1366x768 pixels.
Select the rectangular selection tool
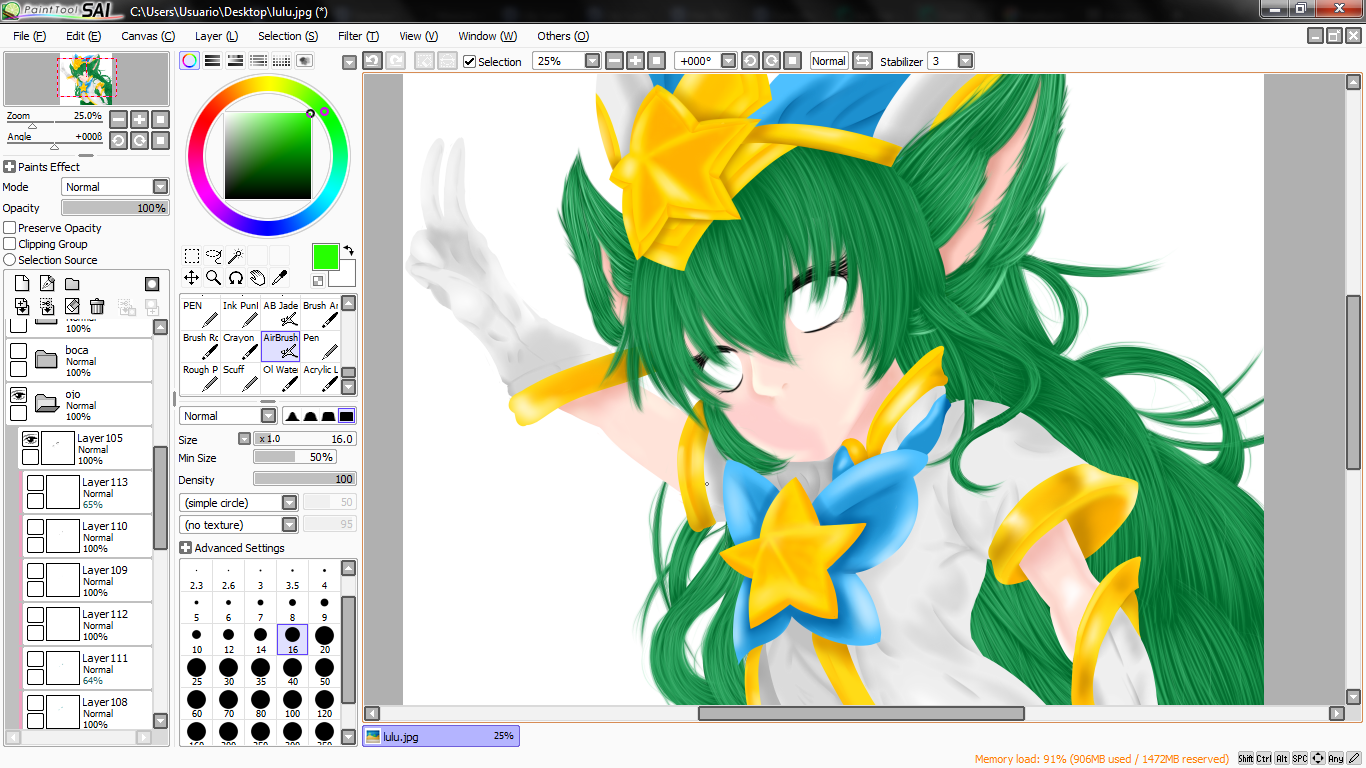(x=191, y=256)
